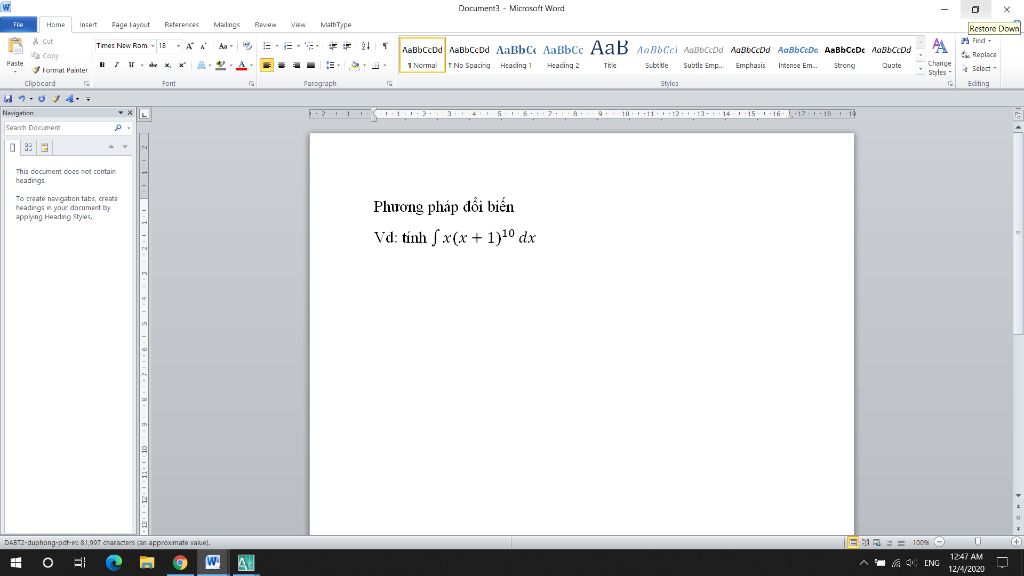The width and height of the screenshot is (1024, 576).
Task: Shrink the font size
Action: pyautogui.click(x=203, y=46)
